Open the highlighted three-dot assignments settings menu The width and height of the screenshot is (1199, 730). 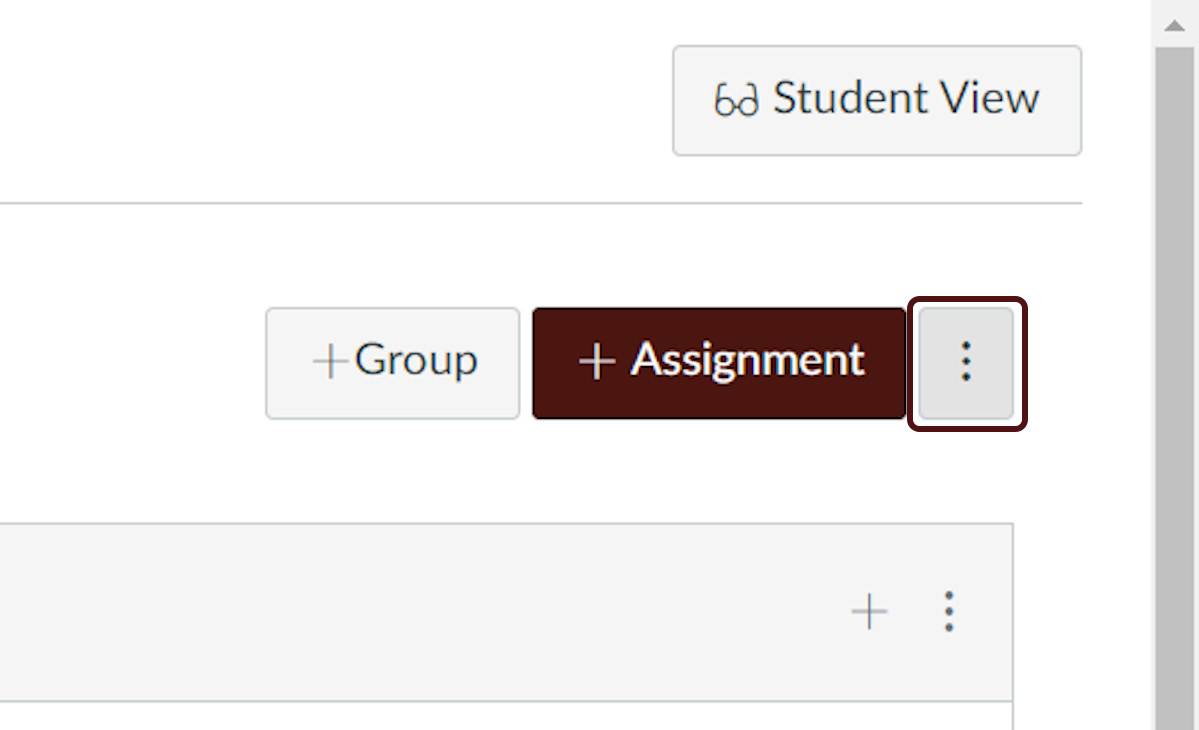tap(966, 362)
